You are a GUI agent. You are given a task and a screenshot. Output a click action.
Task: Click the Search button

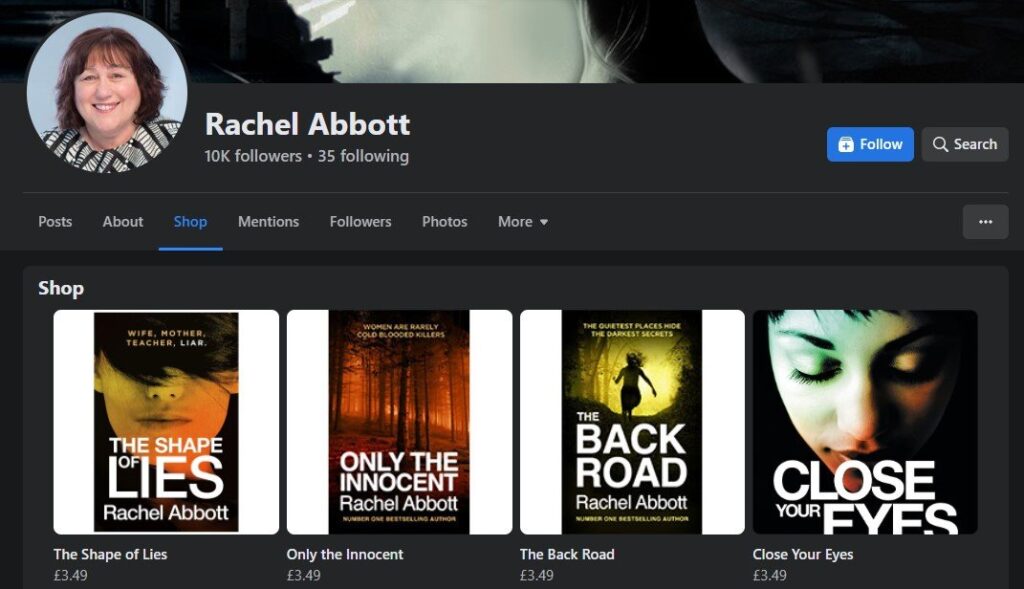pos(964,144)
